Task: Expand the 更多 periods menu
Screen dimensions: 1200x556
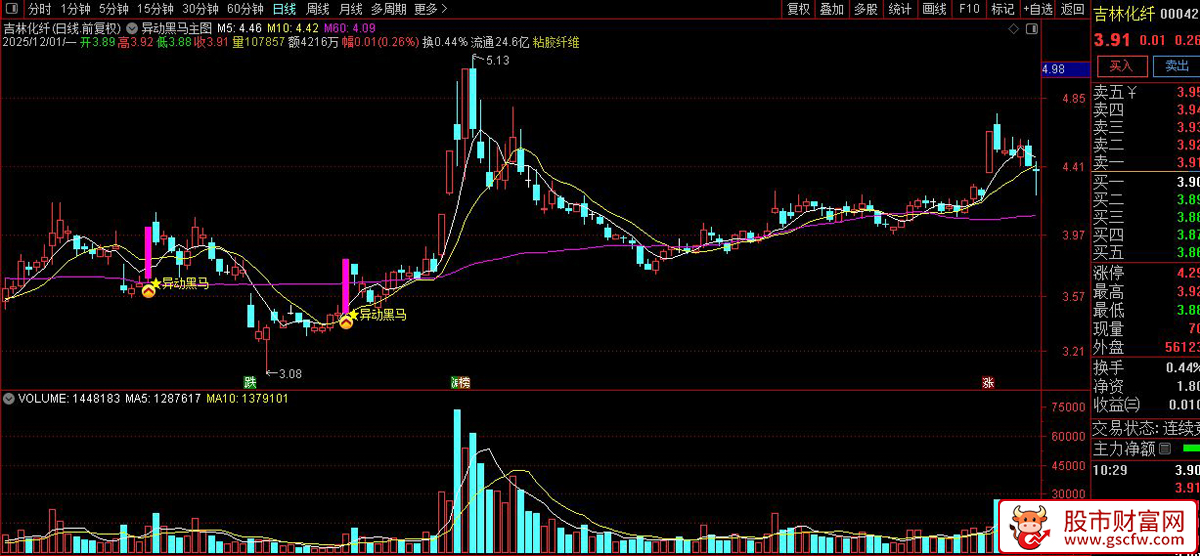Action: tap(429, 9)
